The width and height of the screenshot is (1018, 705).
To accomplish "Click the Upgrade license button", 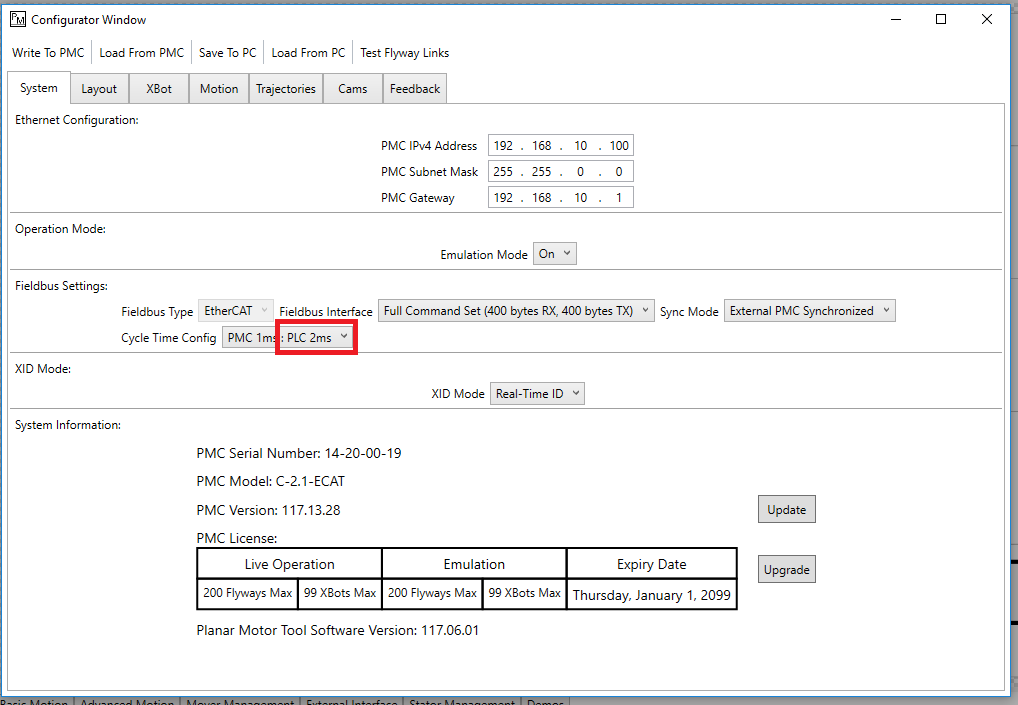I will tap(786, 570).
